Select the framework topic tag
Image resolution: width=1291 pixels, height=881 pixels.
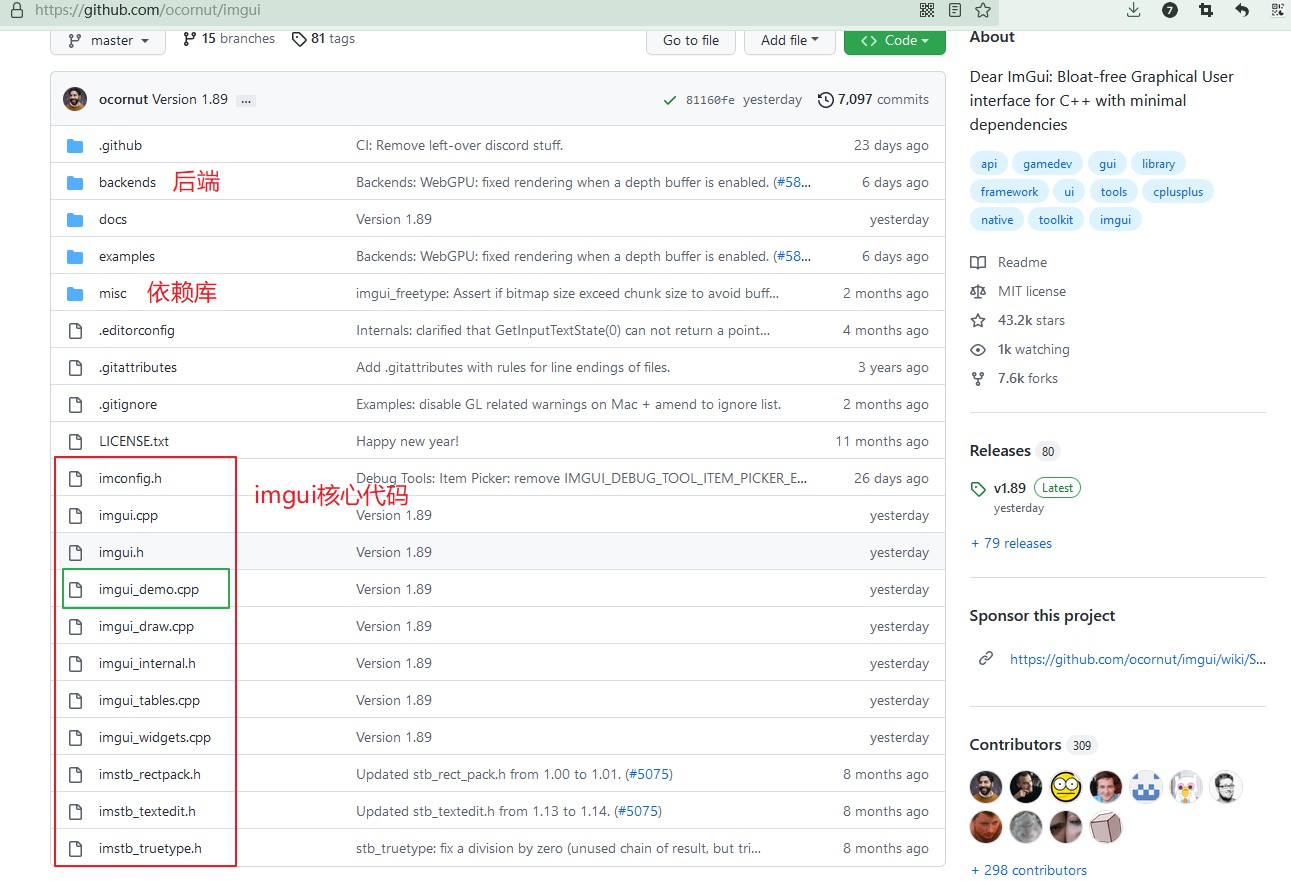click(x=1009, y=192)
